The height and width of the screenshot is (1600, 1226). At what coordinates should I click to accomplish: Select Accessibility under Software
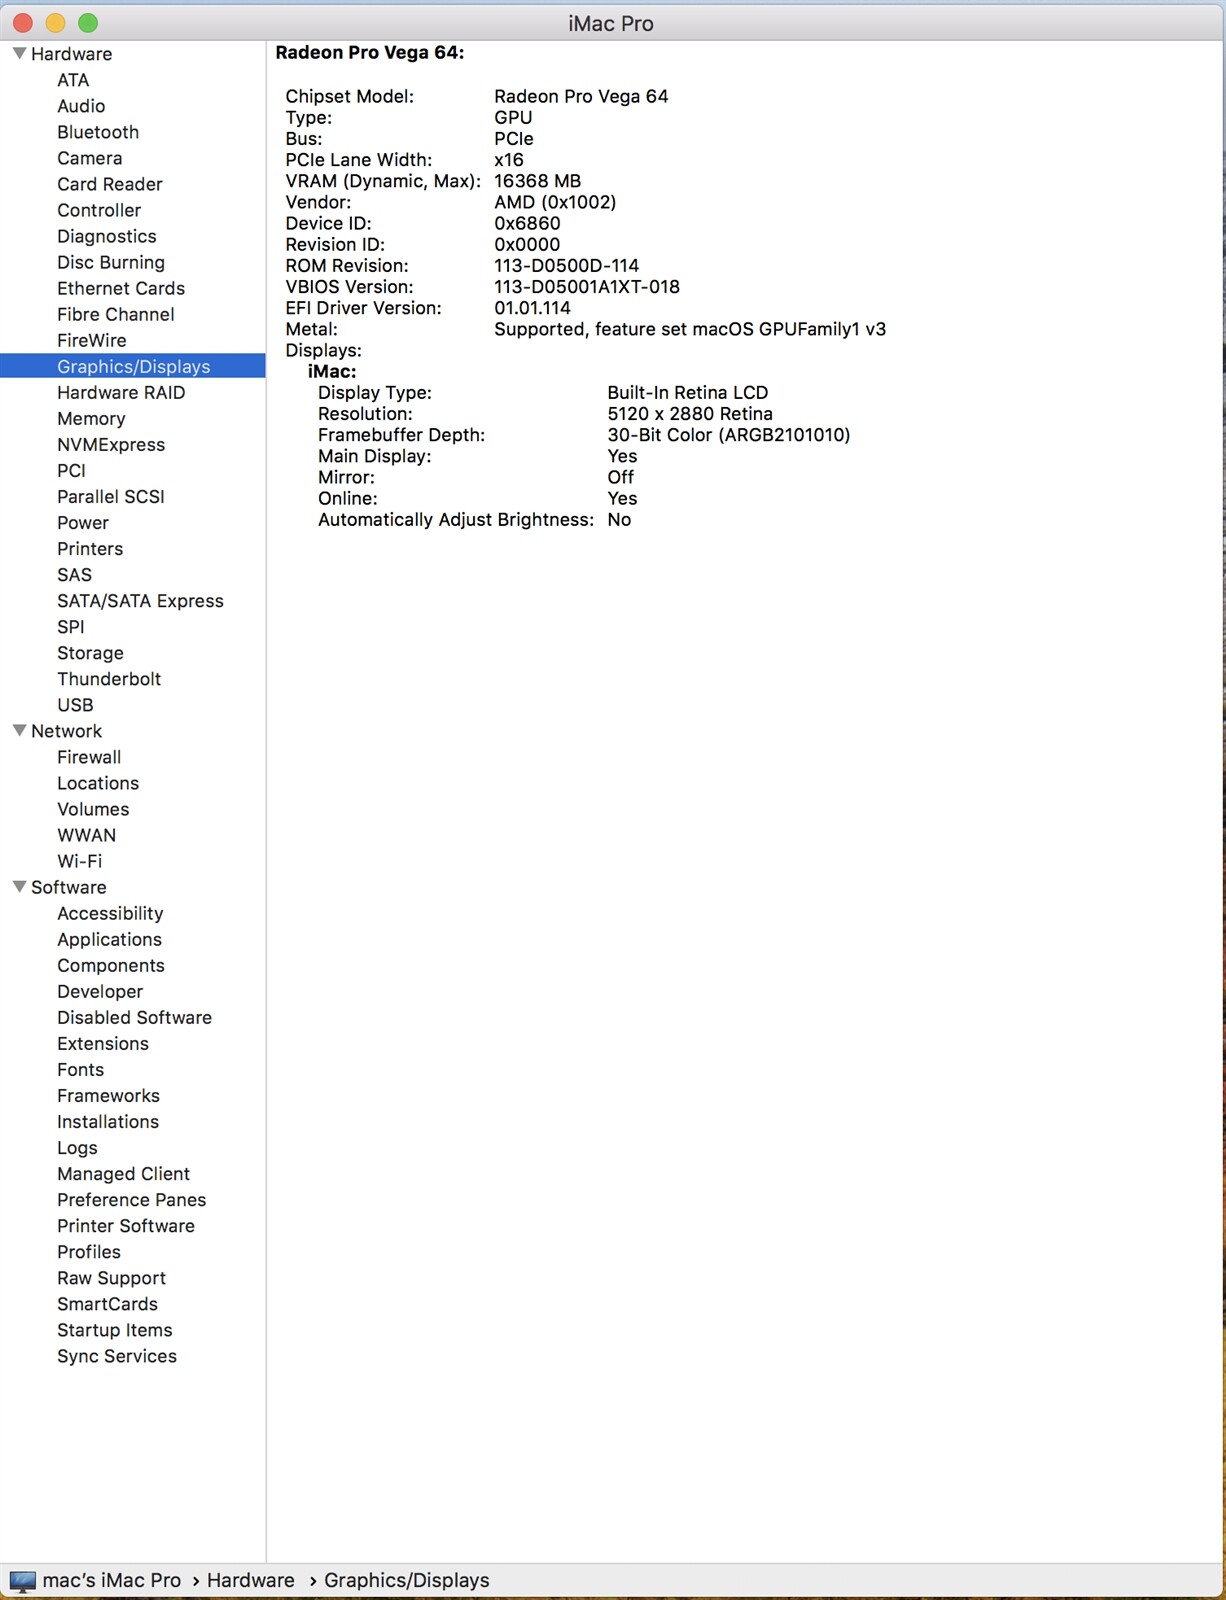click(110, 913)
